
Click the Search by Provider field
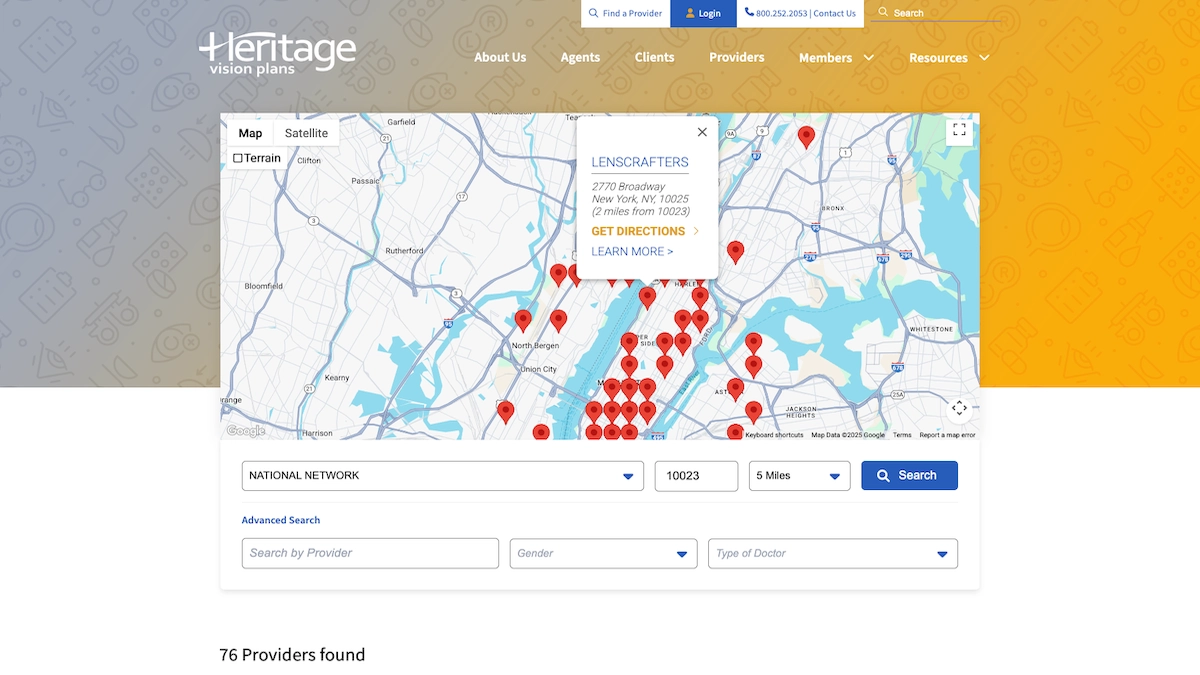[x=370, y=553]
